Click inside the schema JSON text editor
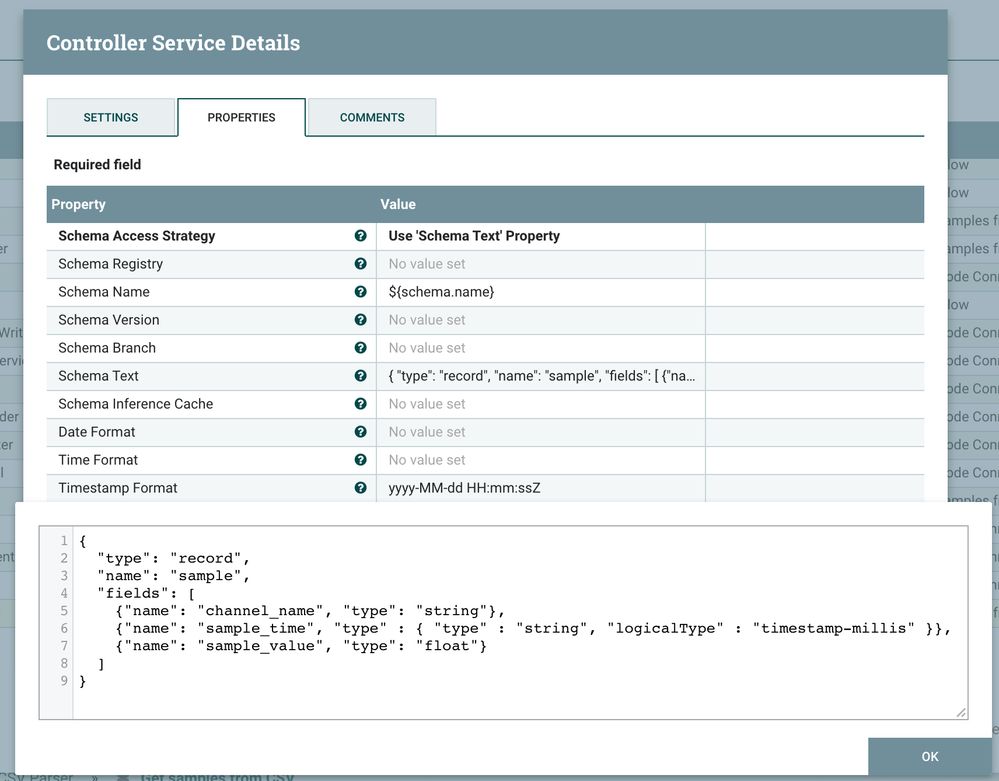The image size is (999, 781). click(518, 620)
